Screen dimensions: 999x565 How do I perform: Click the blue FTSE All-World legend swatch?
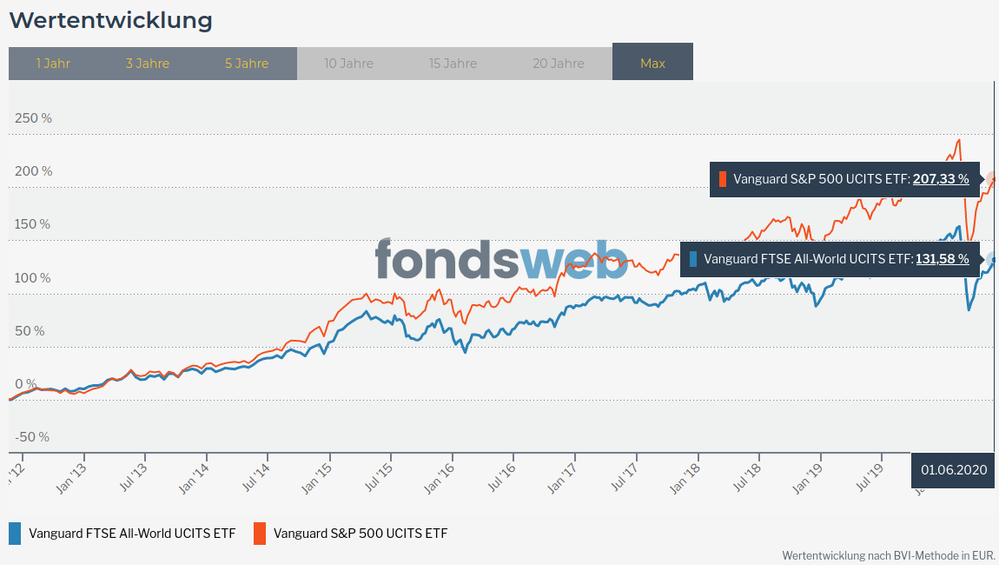(x=15, y=533)
